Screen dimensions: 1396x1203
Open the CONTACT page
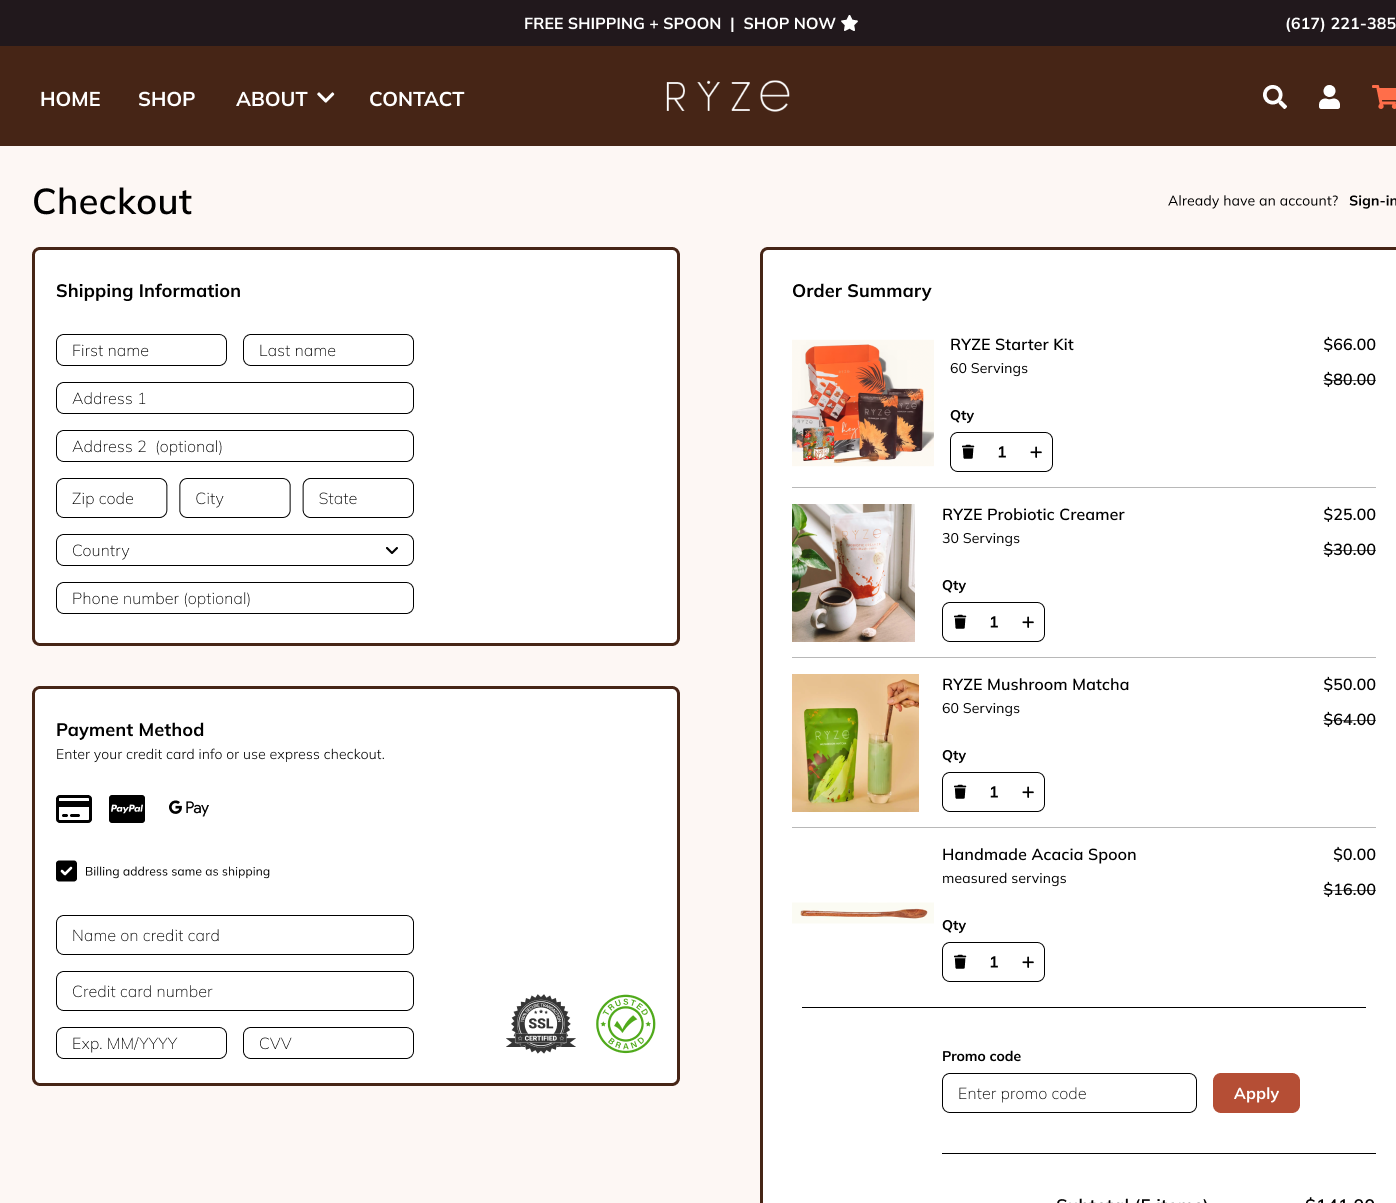coord(417,99)
